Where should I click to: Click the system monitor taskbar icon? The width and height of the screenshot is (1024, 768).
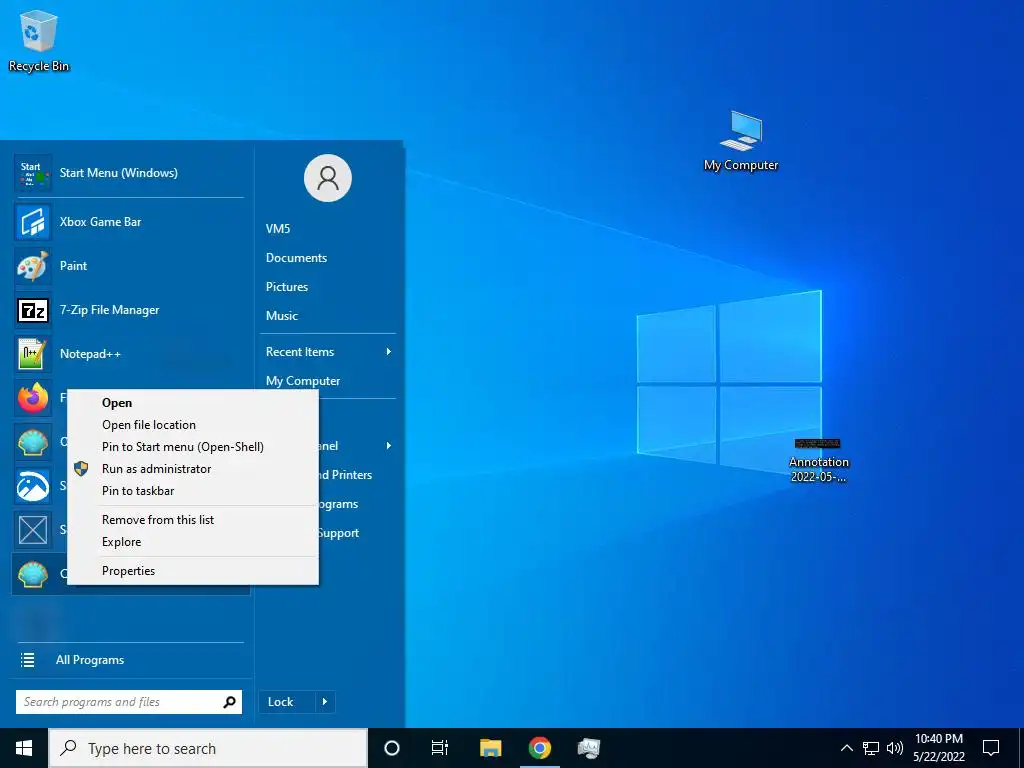click(x=588, y=748)
